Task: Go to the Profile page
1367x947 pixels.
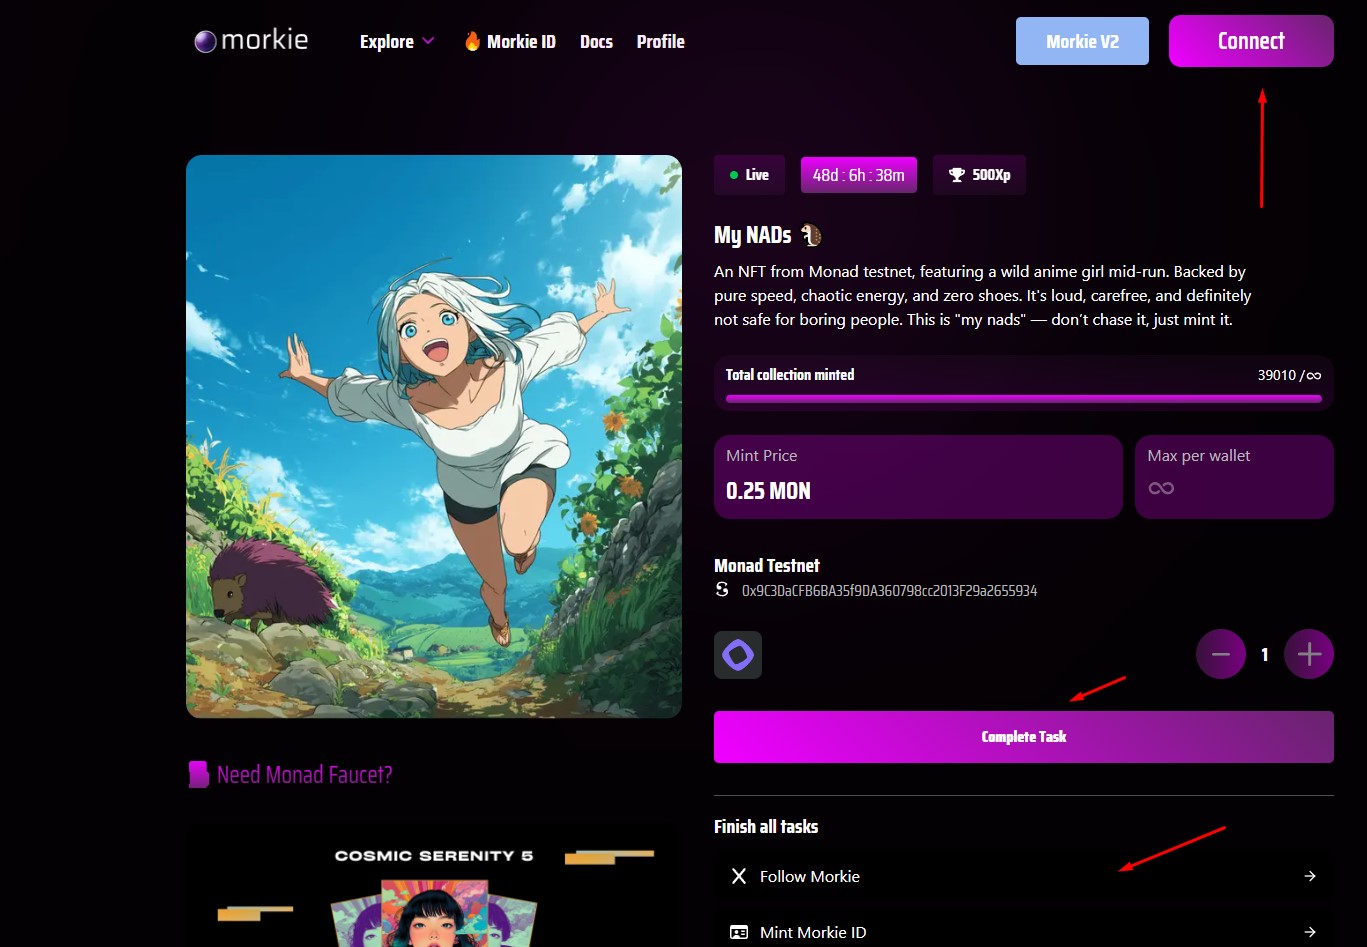Action: [x=660, y=41]
